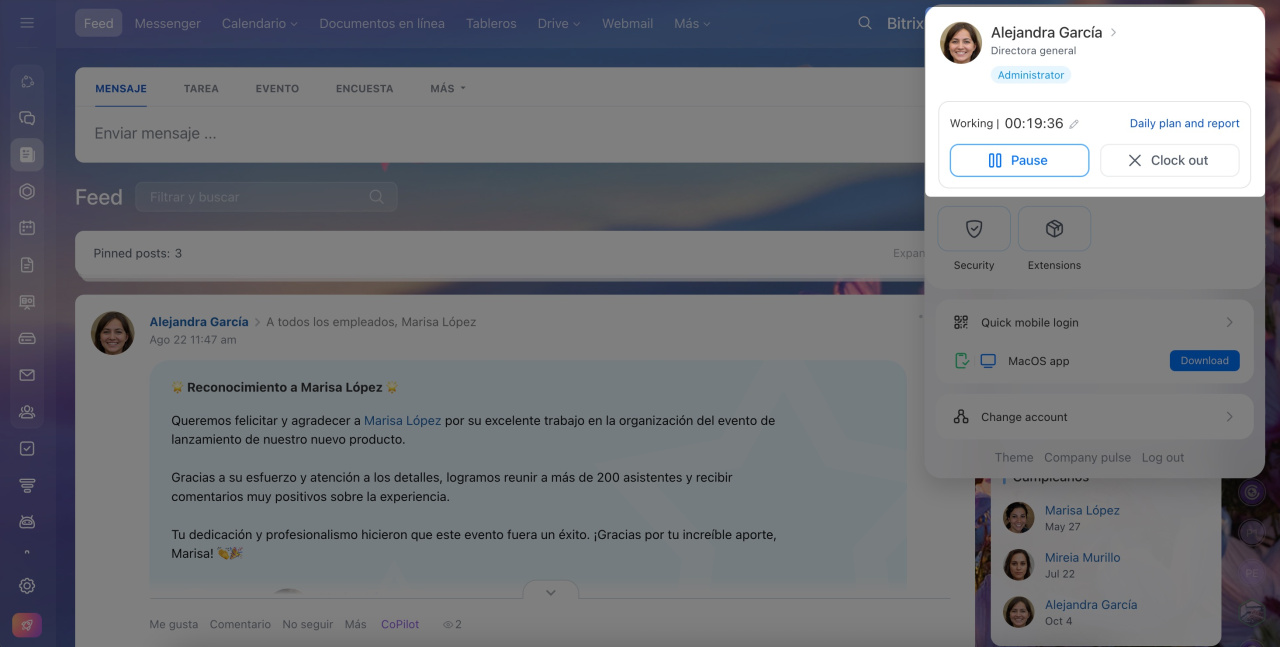Click the pencil icon beside the work timer
1280x647 pixels.
[x=1074, y=124]
